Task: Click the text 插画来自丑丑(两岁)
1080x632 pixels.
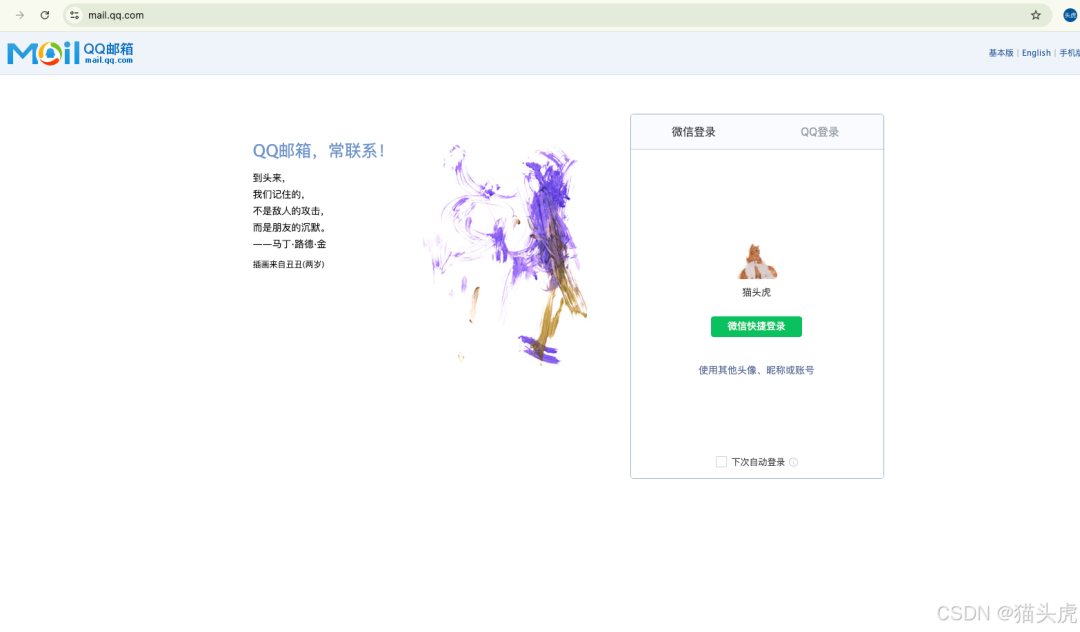Action: click(x=289, y=264)
